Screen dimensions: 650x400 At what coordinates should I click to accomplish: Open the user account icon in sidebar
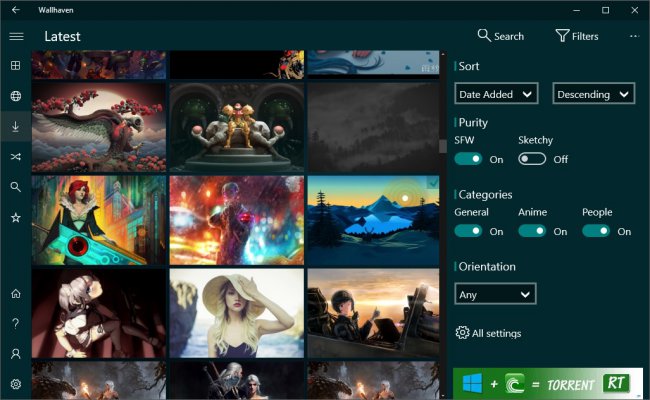click(16, 354)
